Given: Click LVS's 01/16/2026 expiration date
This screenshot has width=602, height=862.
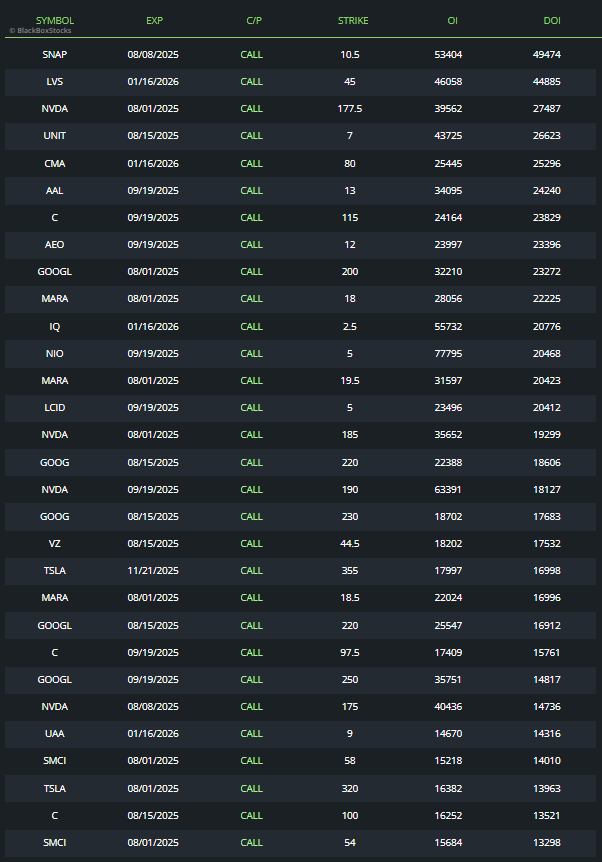Looking at the screenshot, I should 153,81.
